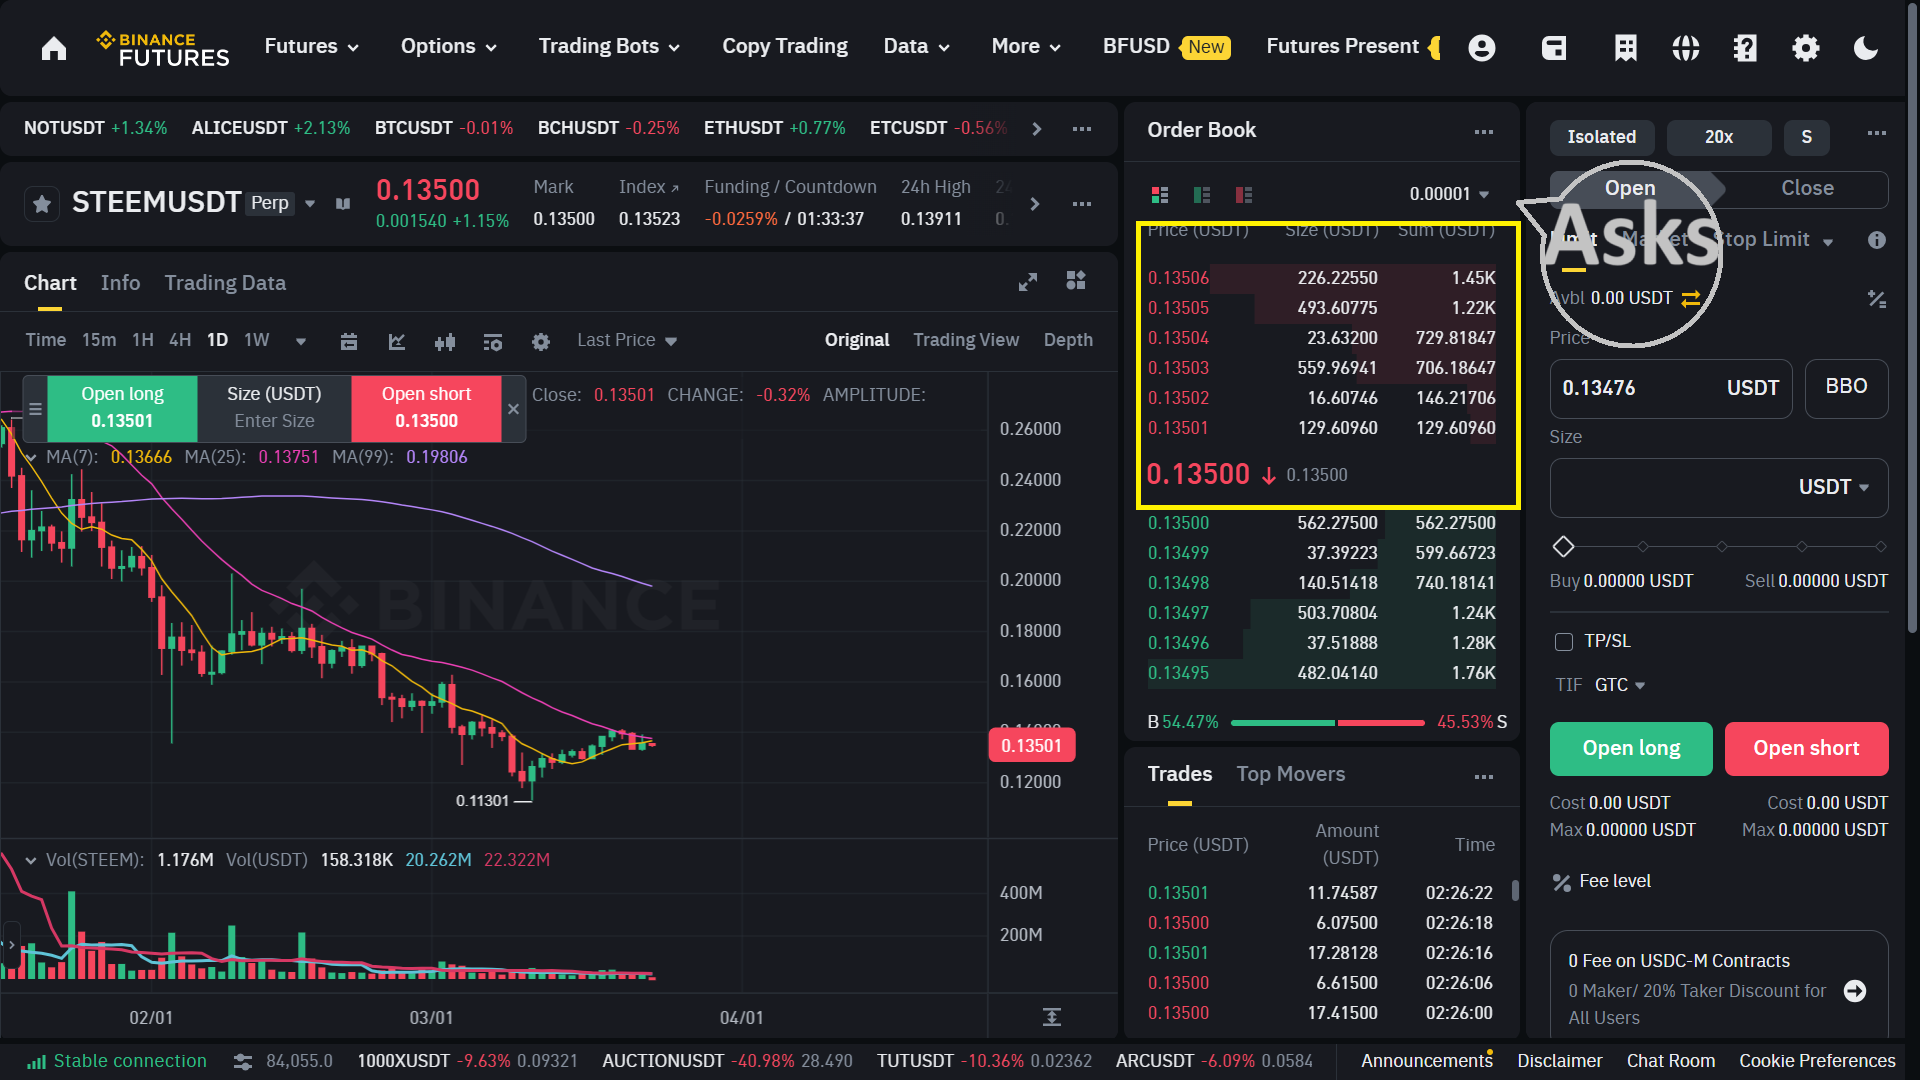Open the Top Movers tab
This screenshot has height=1080, width=1920.
1291,774
